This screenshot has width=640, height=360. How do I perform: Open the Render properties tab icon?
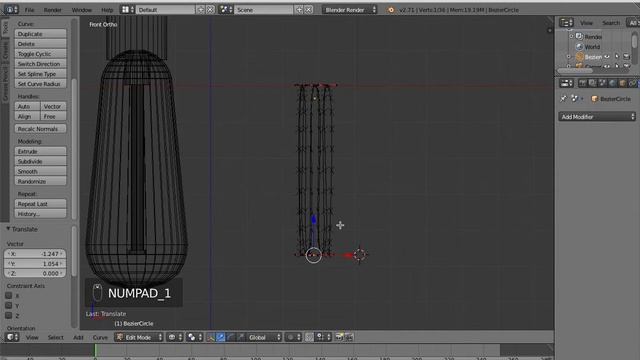582,83
